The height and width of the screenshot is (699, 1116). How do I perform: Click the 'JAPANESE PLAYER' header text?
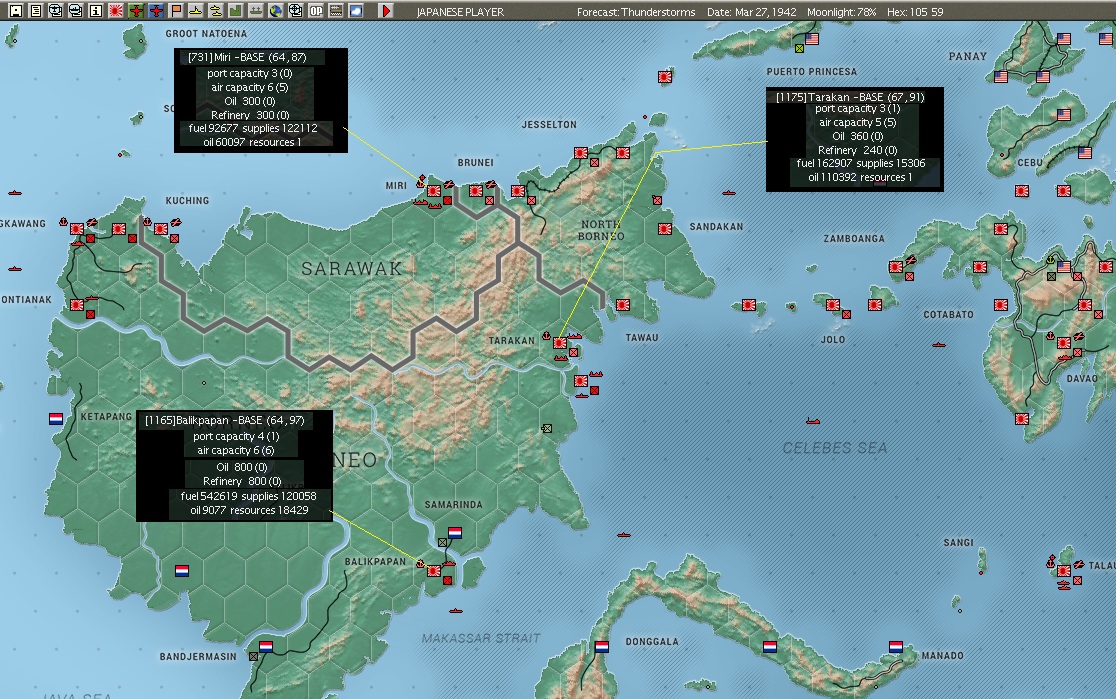pyautogui.click(x=460, y=12)
